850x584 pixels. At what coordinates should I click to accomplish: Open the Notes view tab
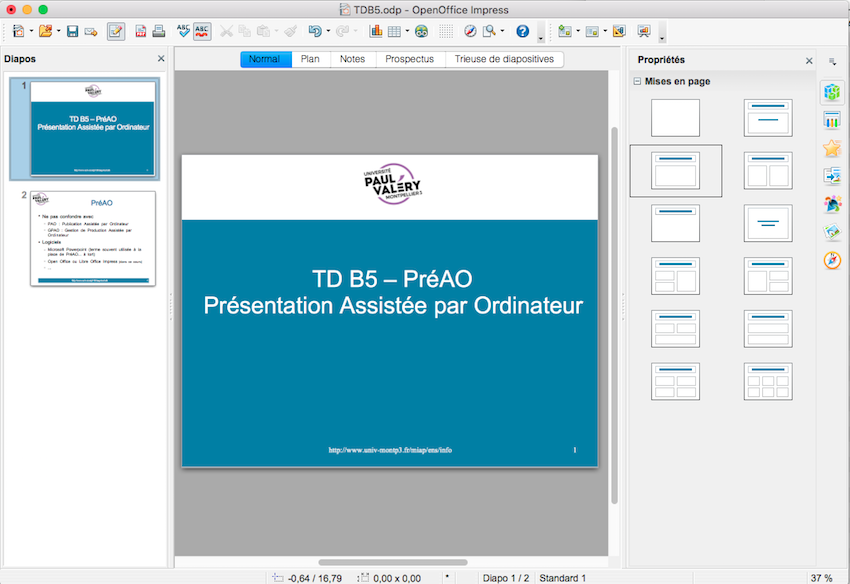tap(352, 59)
